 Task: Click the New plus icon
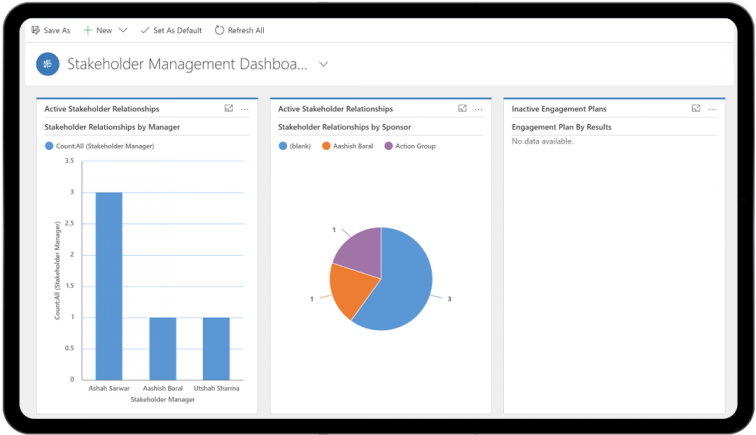[88, 31]
